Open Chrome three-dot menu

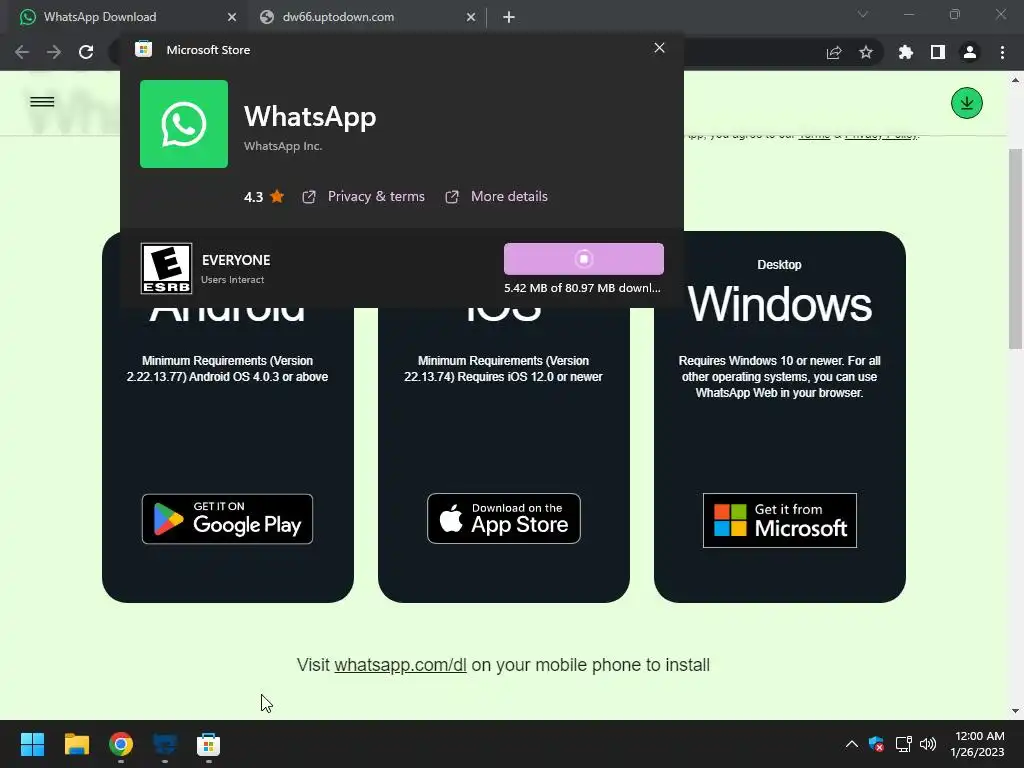pos(1002,52)
